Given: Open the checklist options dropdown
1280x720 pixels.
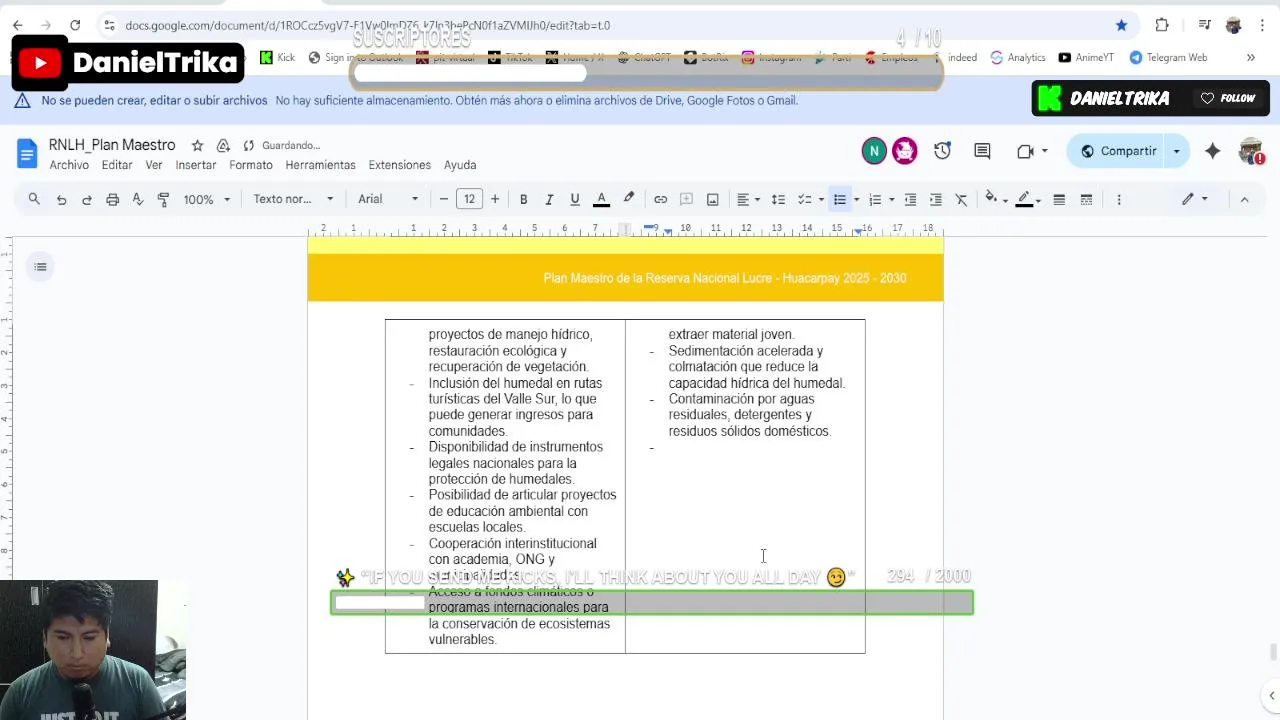Looking at the screenshot, I should click(x=821, y=199).
